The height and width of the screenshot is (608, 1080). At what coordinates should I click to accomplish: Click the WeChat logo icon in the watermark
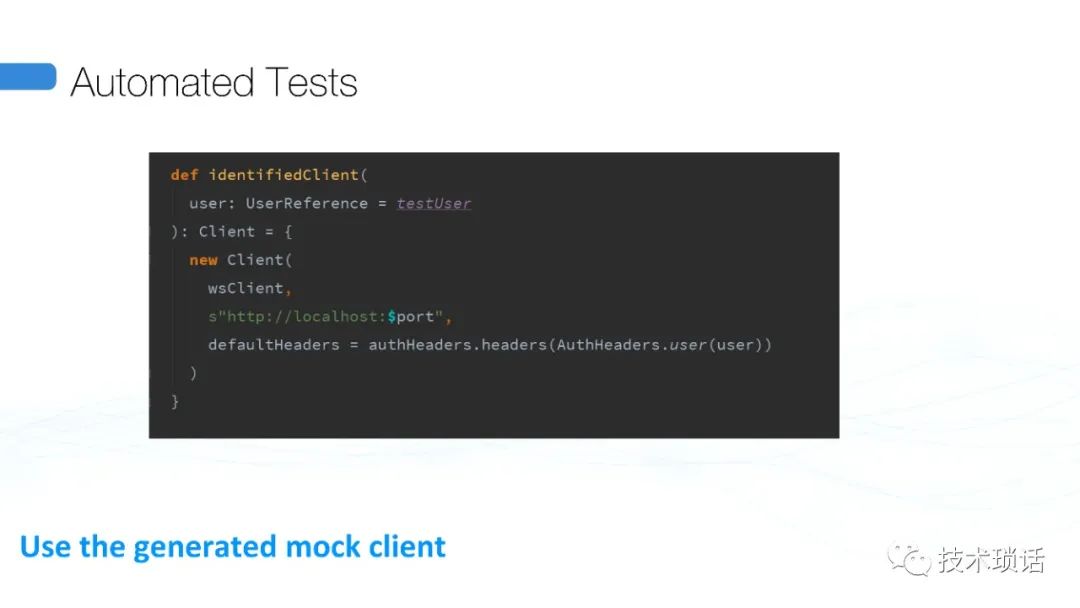click(x=909, y=560)
